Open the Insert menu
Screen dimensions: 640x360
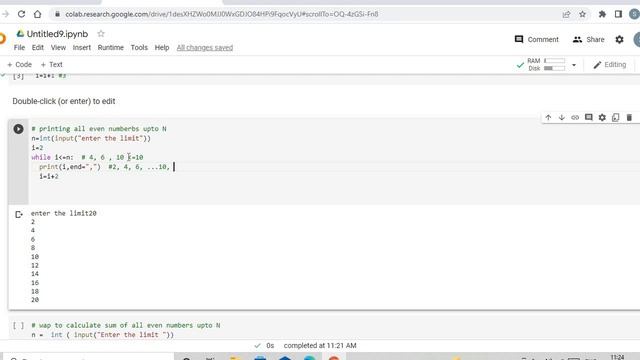pyautogui.click(x=82, y=48)
